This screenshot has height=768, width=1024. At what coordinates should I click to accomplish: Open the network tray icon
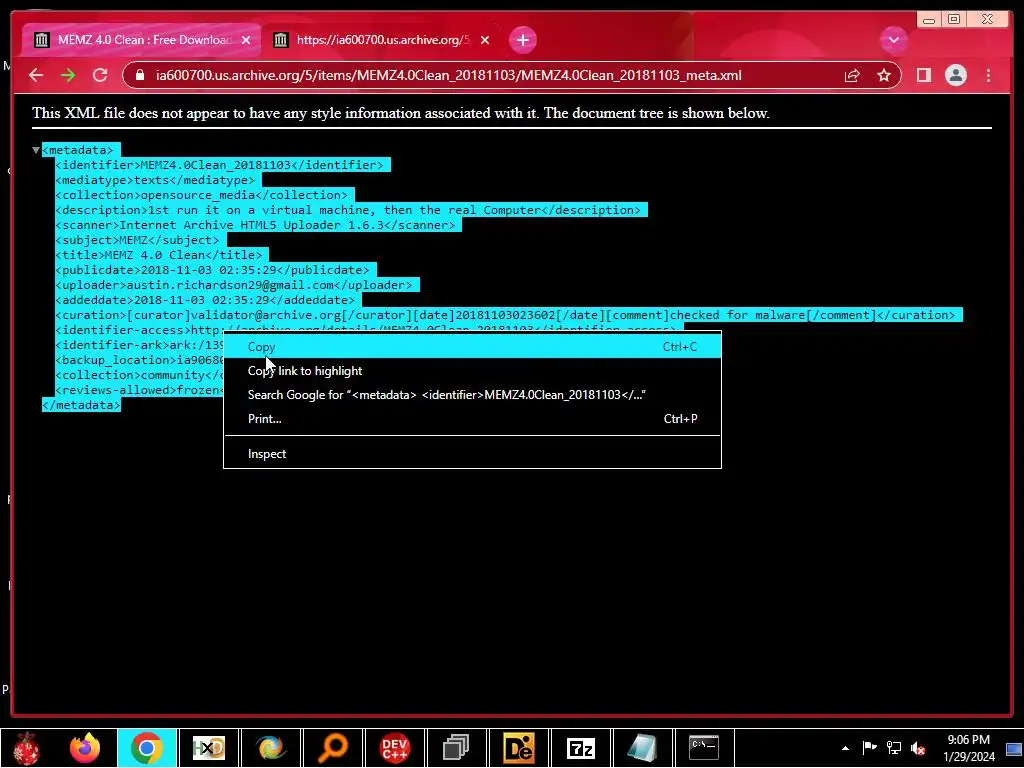click(x=893, y=748)
